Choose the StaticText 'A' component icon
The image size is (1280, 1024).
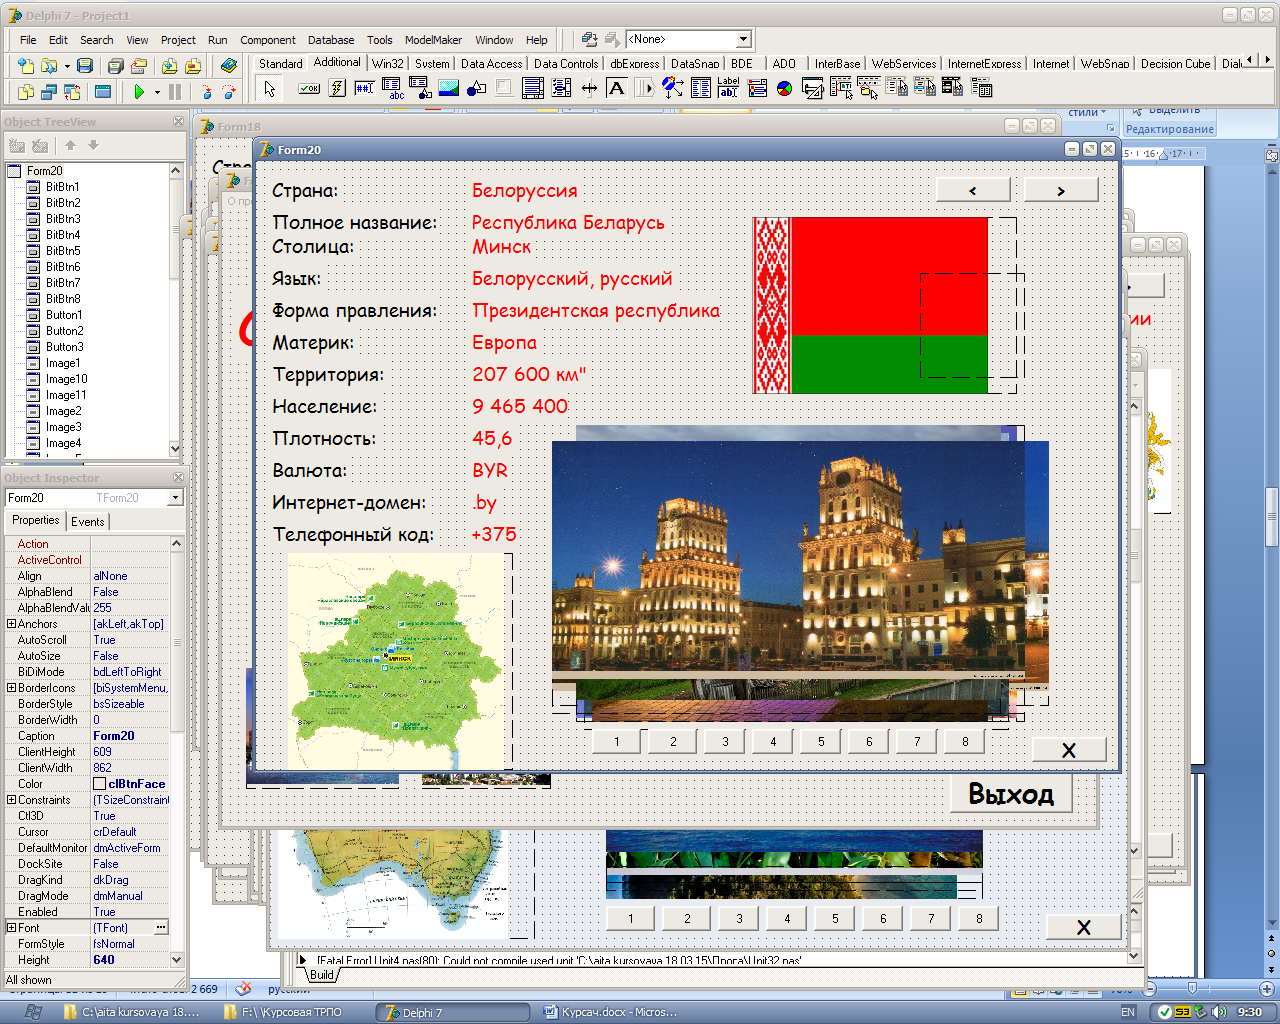[617, 88]
